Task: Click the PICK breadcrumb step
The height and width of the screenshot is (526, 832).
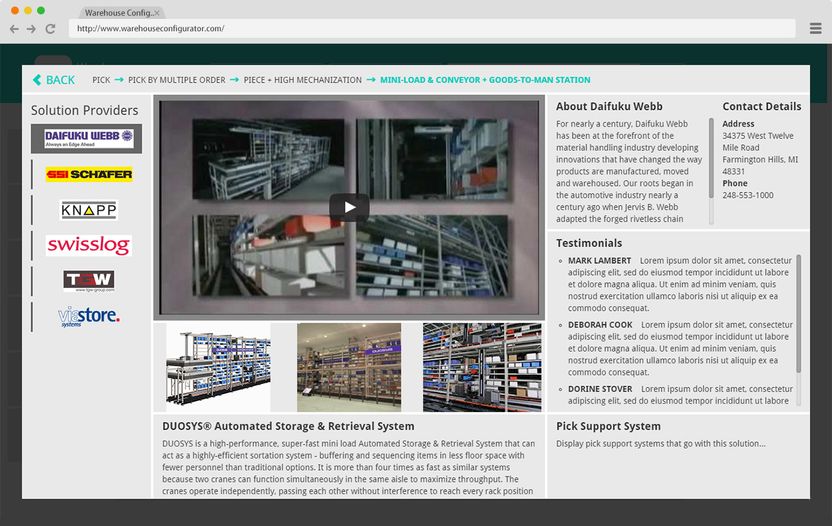Action: coord(101,80)
